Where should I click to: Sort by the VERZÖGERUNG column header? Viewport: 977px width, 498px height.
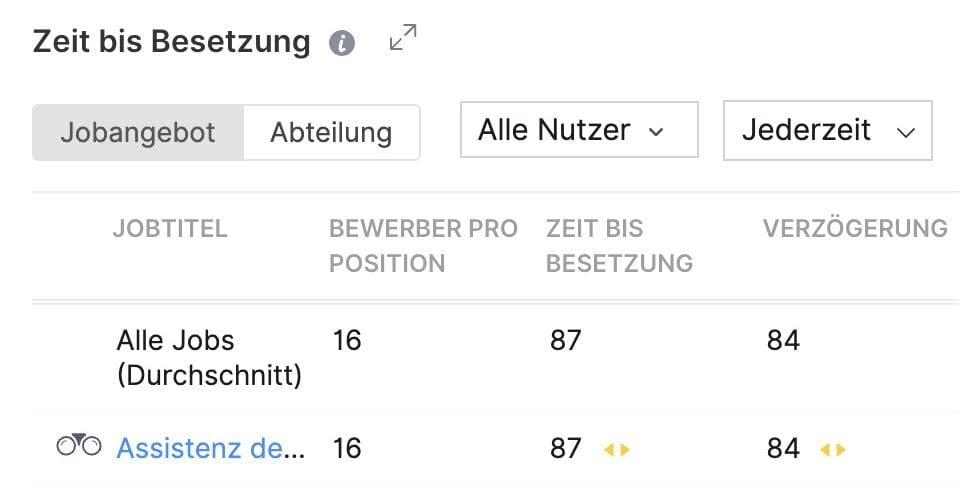[x=855, y=229]
